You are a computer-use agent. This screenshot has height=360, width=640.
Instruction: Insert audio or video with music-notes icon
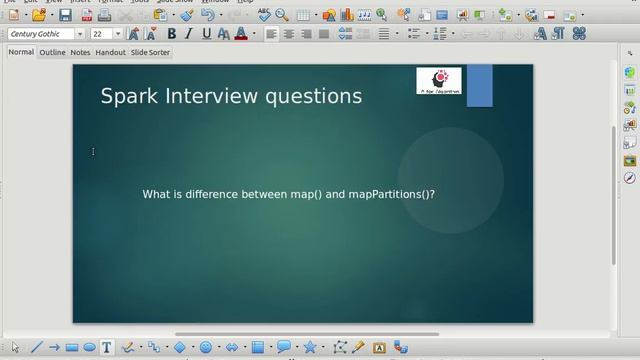coord(364,15)
